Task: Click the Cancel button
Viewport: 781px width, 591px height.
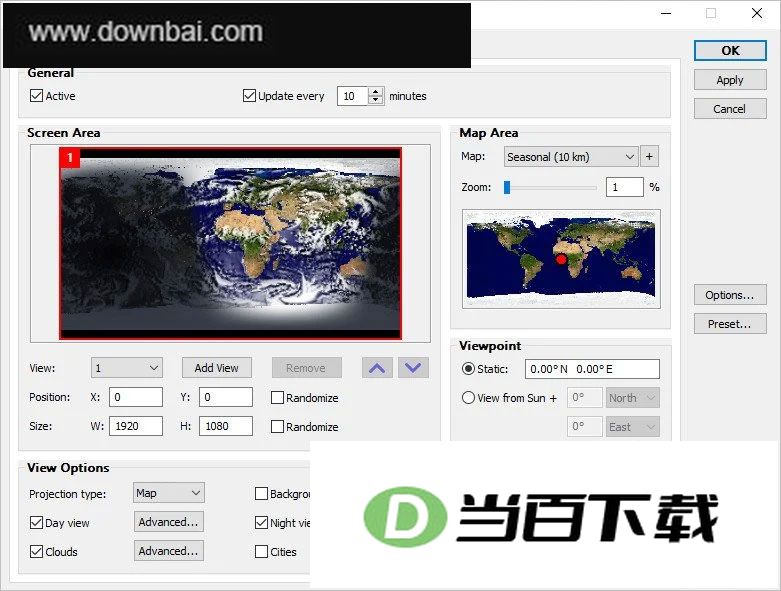Action: coord(730,109)
